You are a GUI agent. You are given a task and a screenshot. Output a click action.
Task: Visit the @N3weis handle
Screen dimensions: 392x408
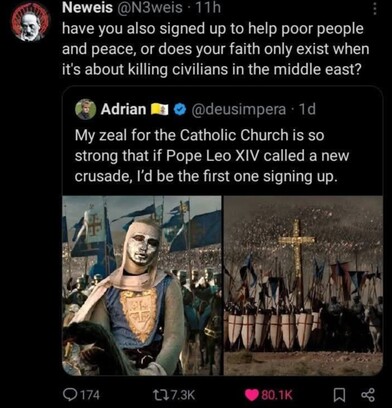(x=150, y=8)
